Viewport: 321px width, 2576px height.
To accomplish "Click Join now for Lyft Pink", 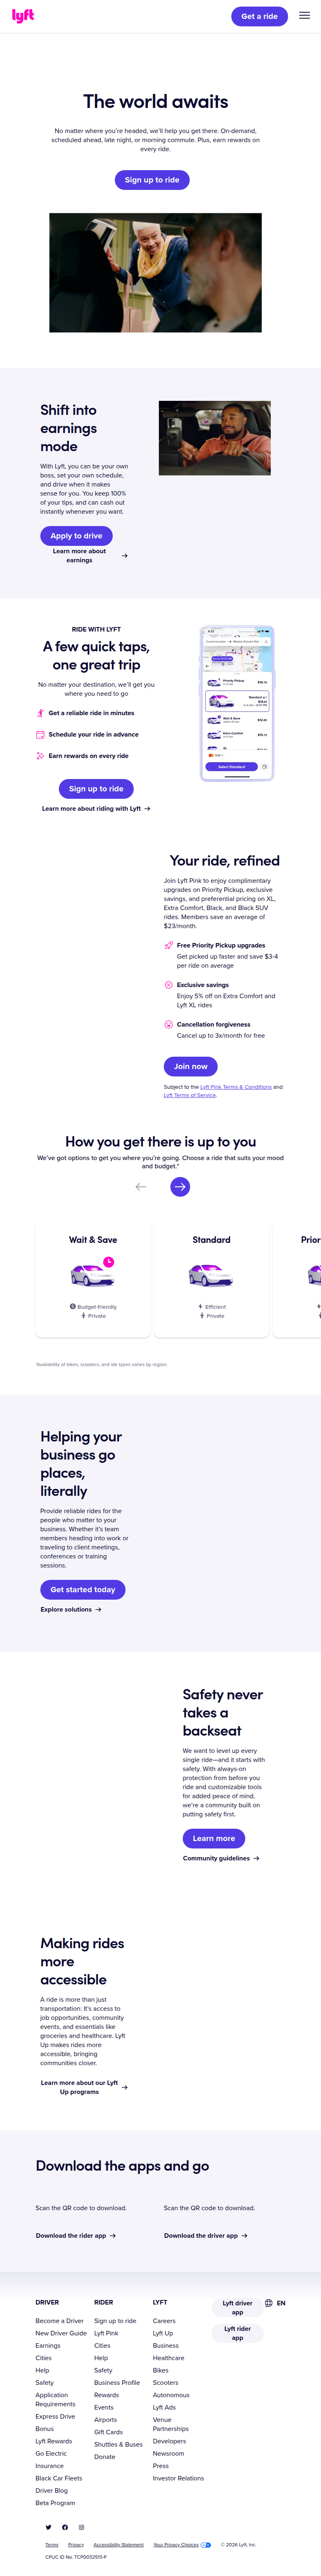I will point(190,1066).
